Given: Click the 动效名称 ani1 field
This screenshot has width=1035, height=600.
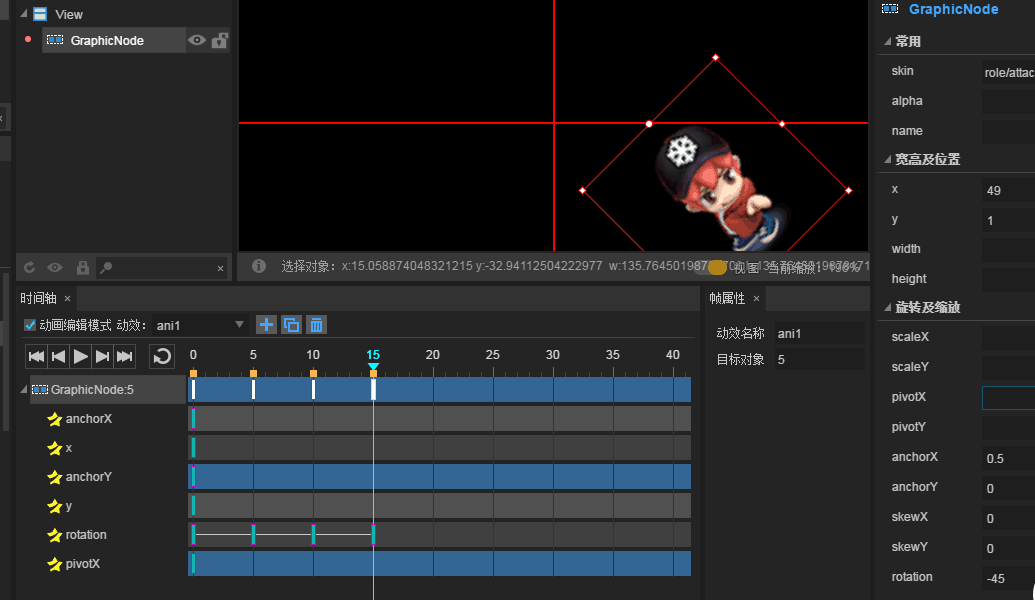Looking at the screenshot, I should point(819,333).
